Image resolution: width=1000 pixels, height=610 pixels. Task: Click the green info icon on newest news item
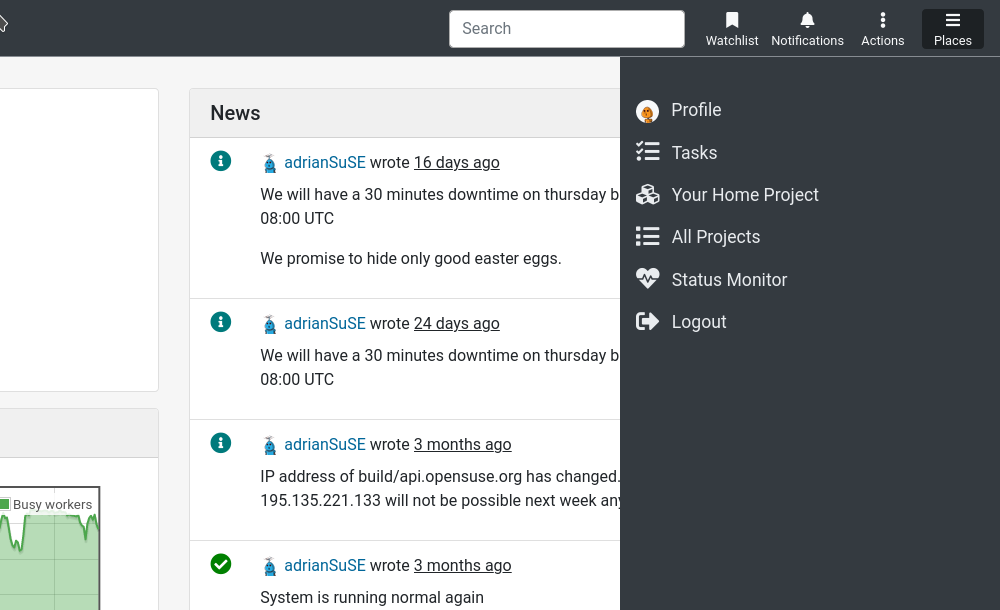point(221,160)
